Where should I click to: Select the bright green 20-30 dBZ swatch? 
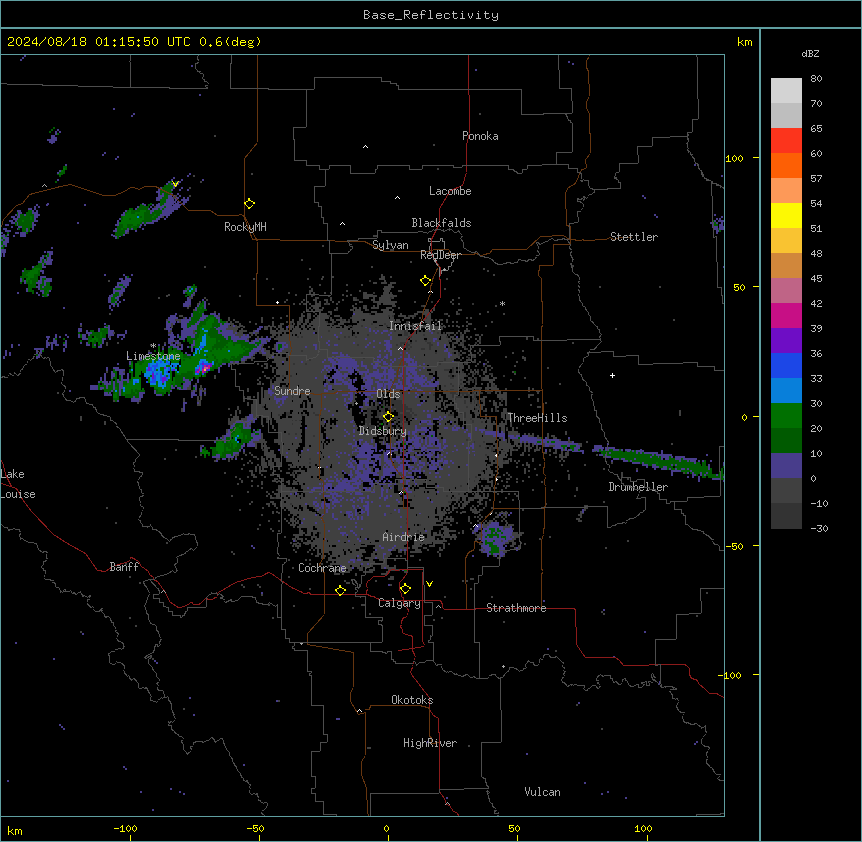[786, 416]
